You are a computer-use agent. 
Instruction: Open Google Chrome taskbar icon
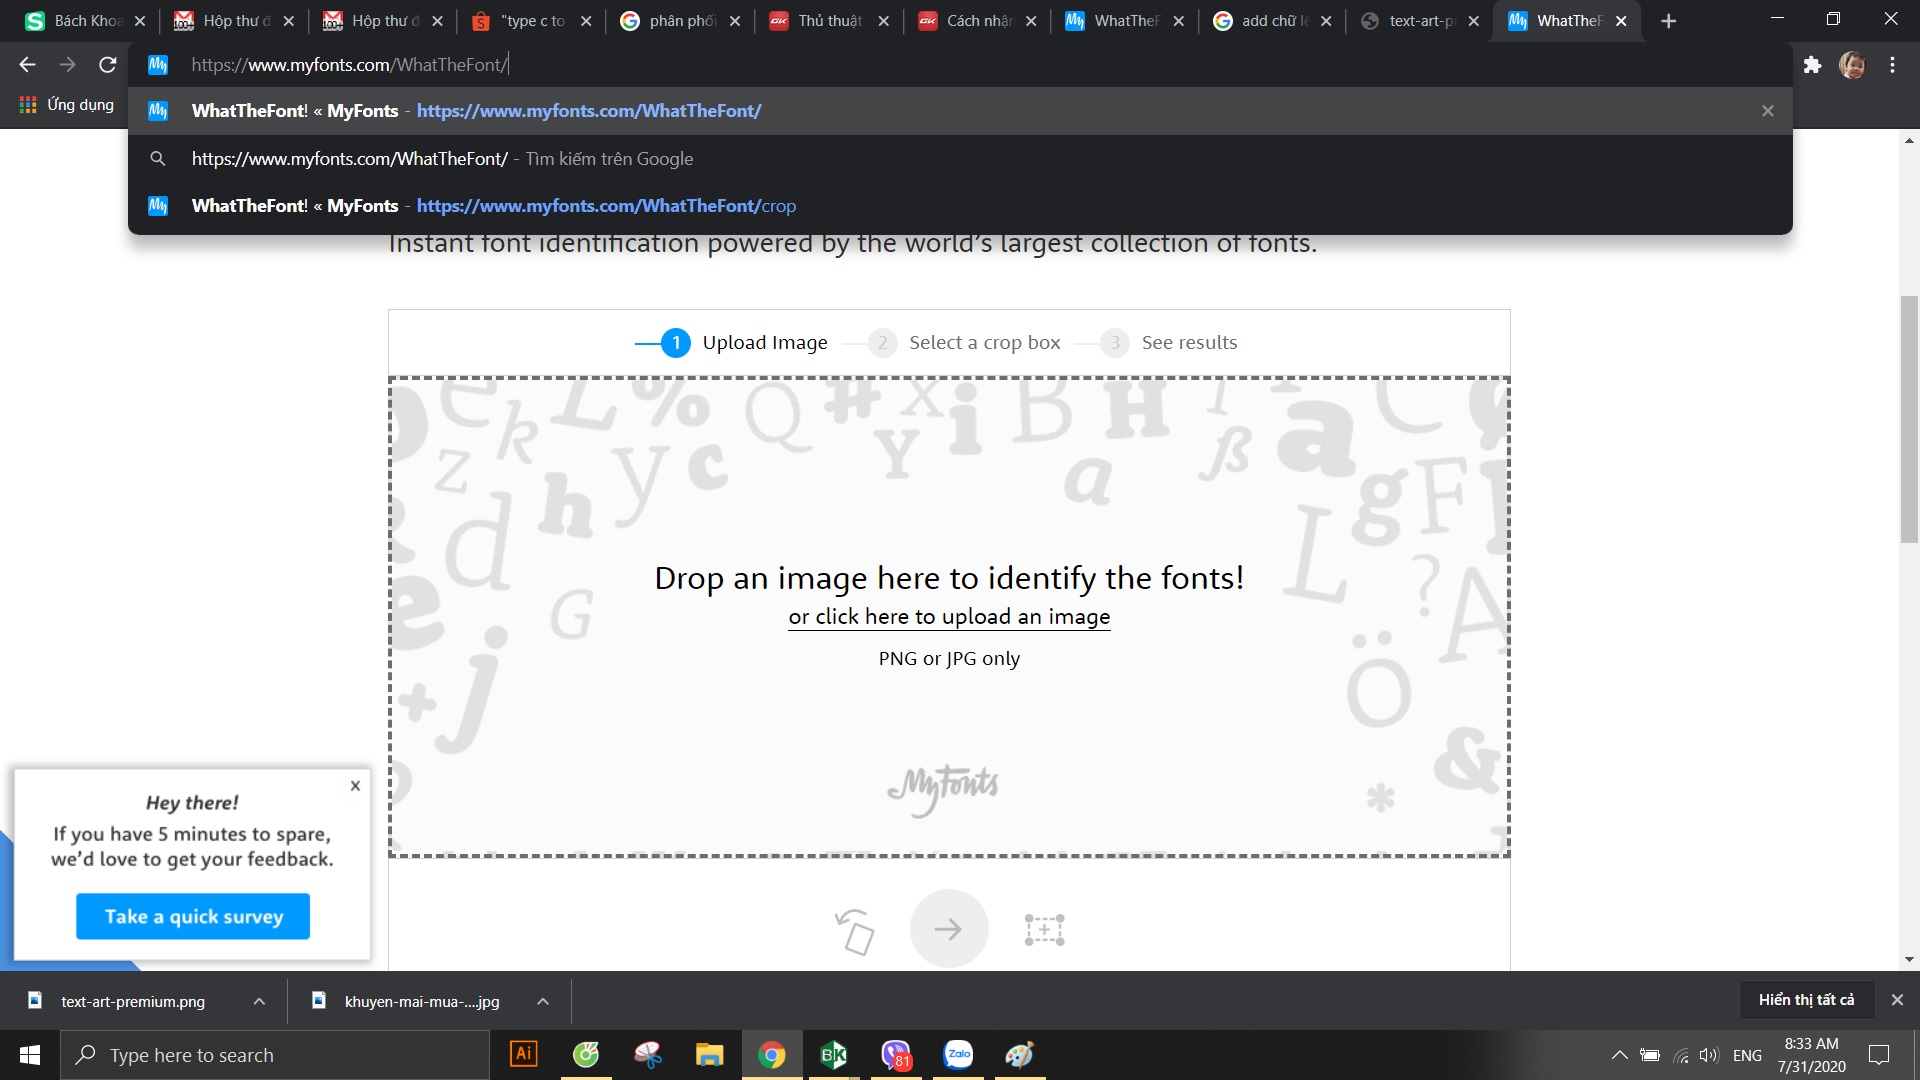pos(771,1054)
